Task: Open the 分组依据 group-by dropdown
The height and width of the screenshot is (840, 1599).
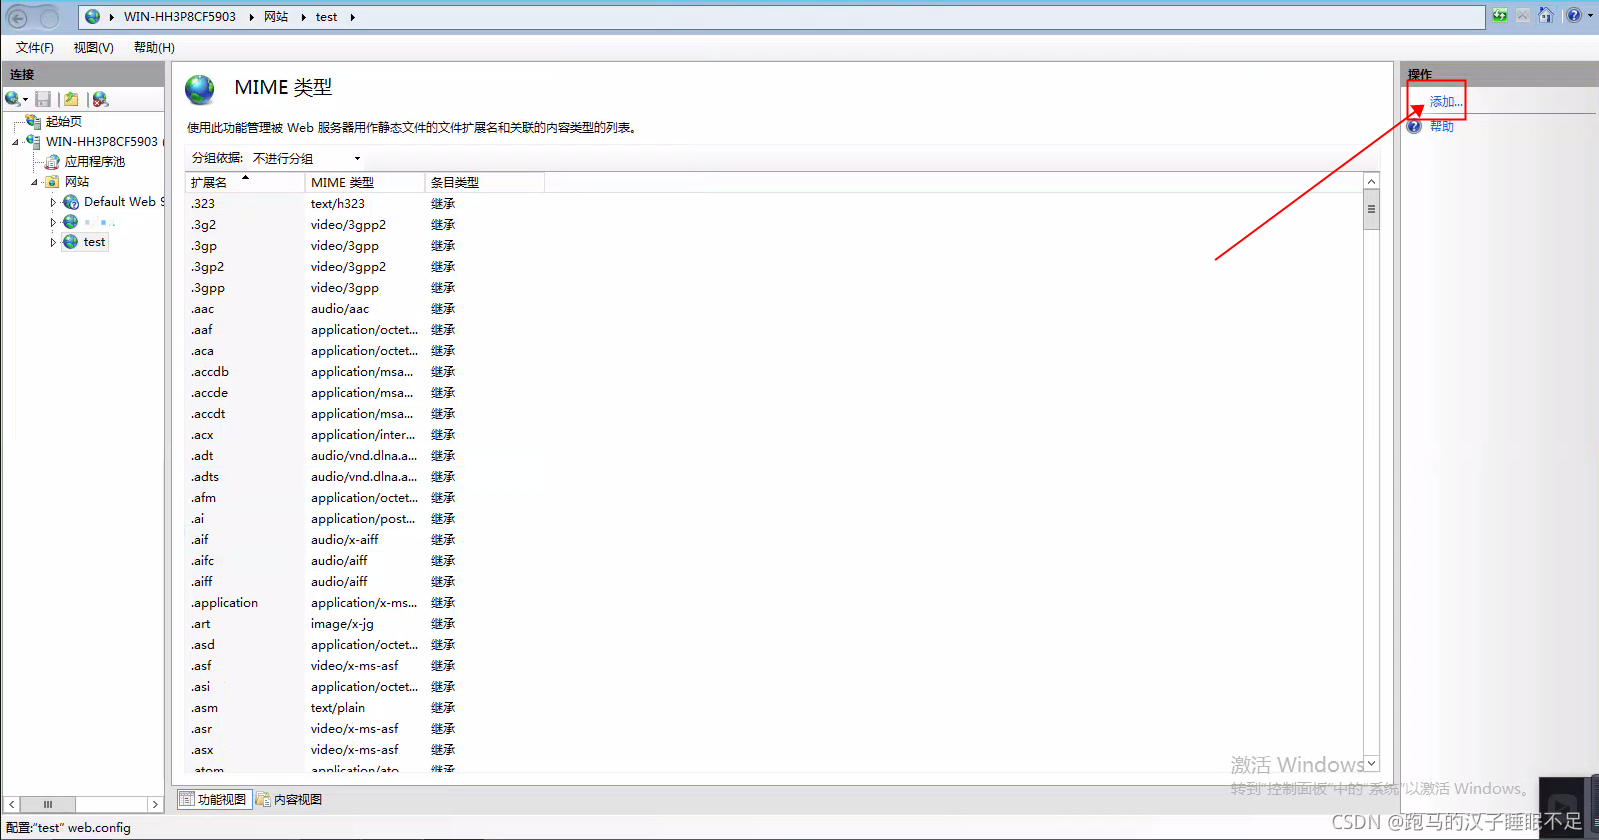Action: [306, 158]
